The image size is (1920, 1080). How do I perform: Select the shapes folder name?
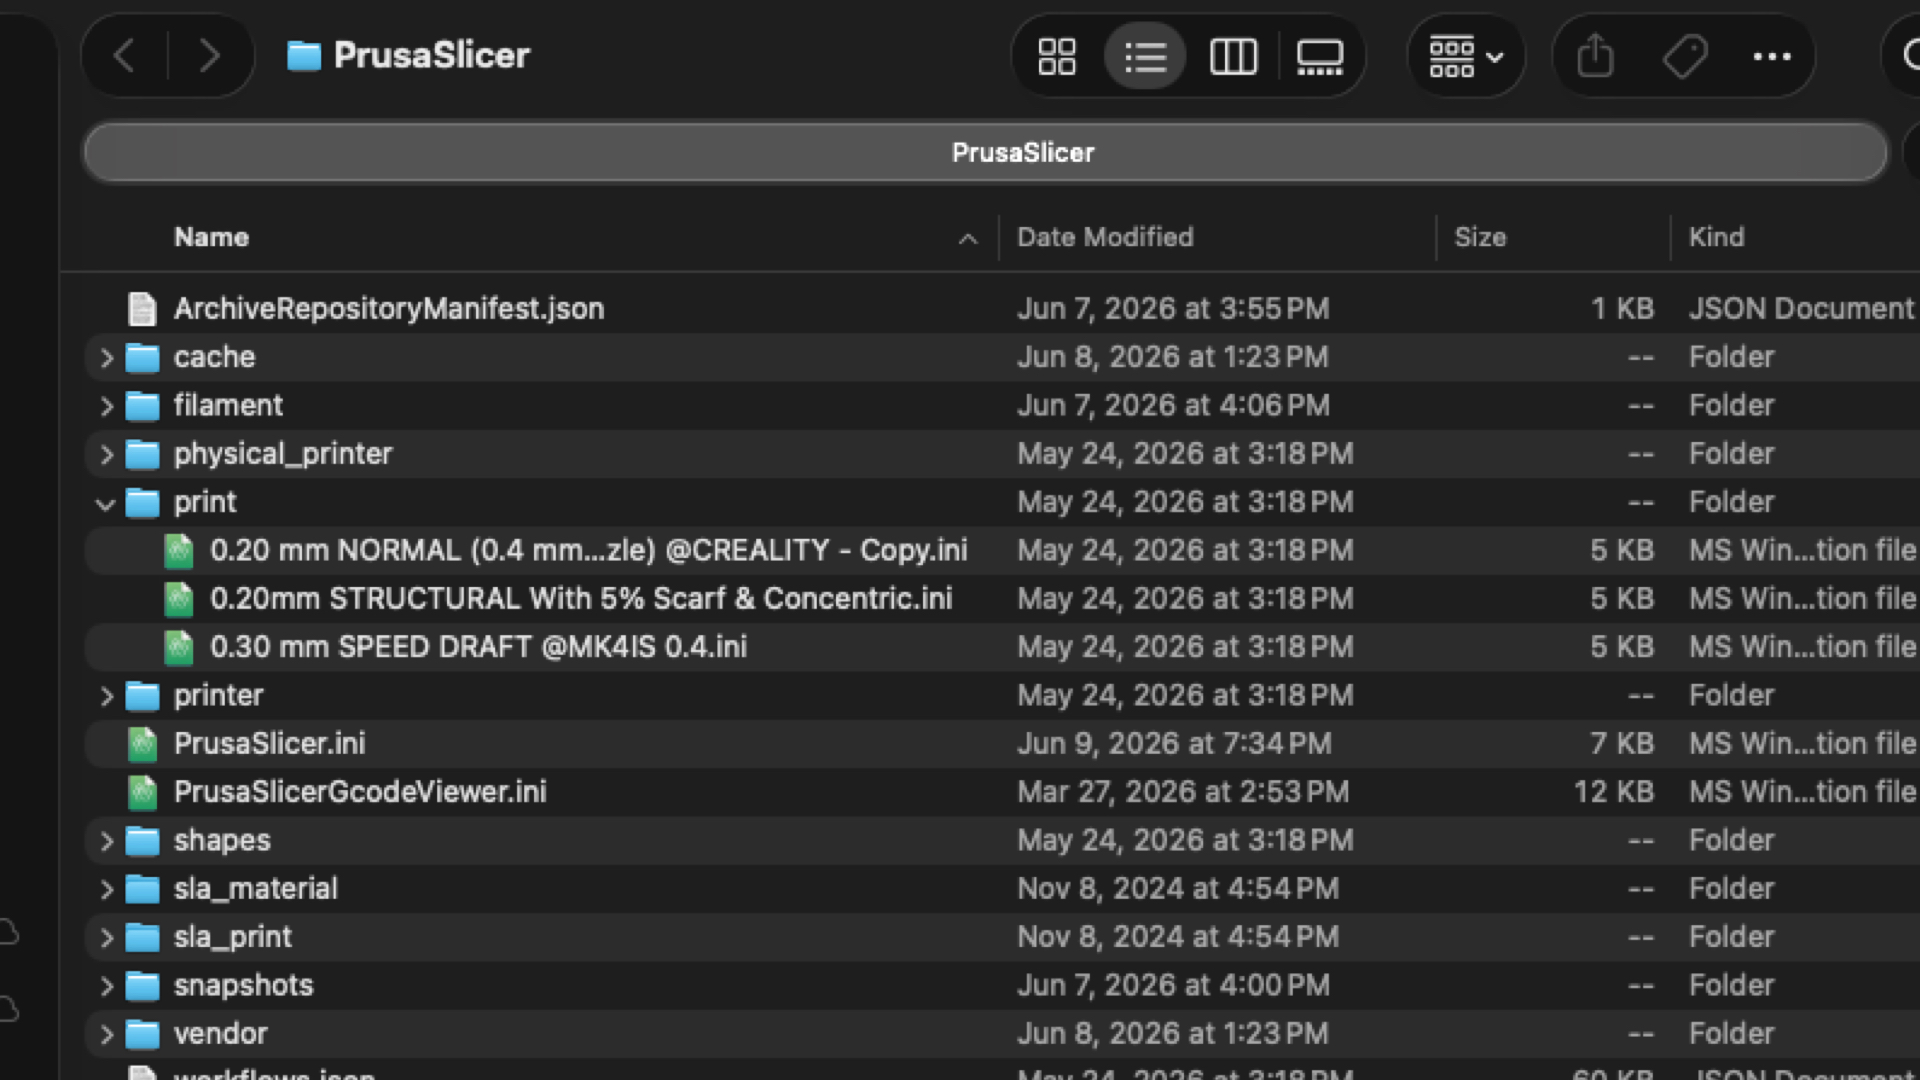coord(222,840)
